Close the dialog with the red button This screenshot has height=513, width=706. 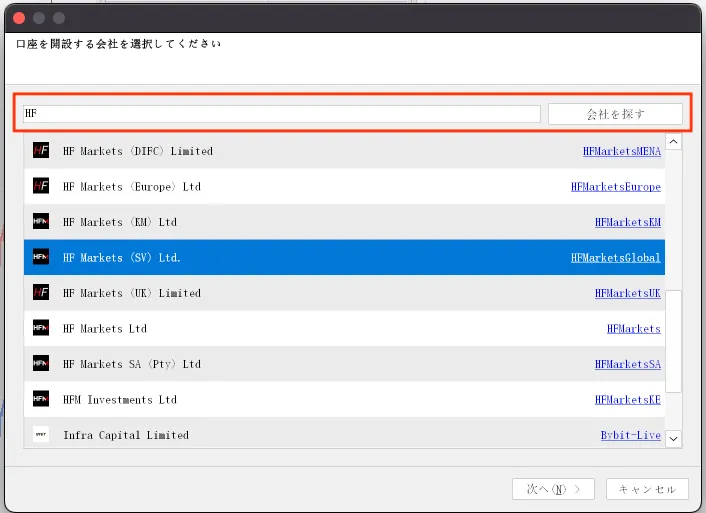(x=19, y=18)
